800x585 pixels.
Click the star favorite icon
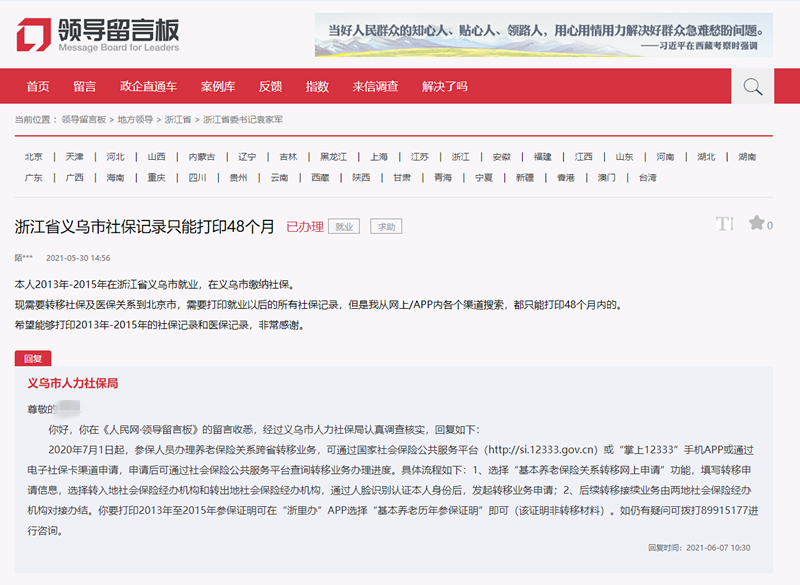[757, 223]
